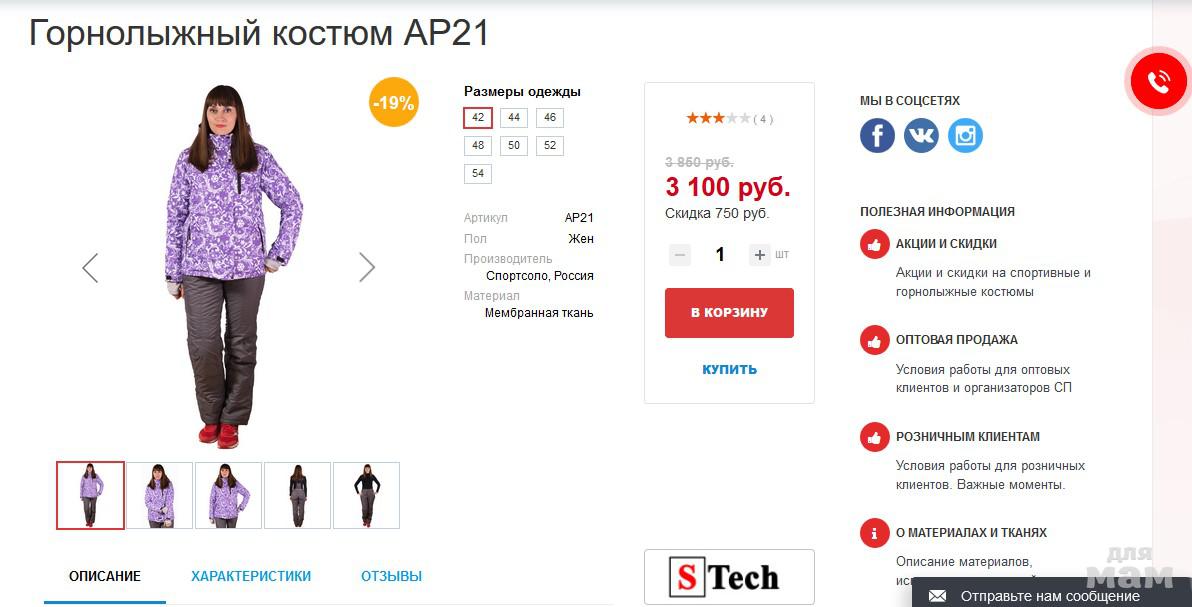The image size is (1192, 607).
Task: Open the Facebook social page icon
Action: point(877,135)
